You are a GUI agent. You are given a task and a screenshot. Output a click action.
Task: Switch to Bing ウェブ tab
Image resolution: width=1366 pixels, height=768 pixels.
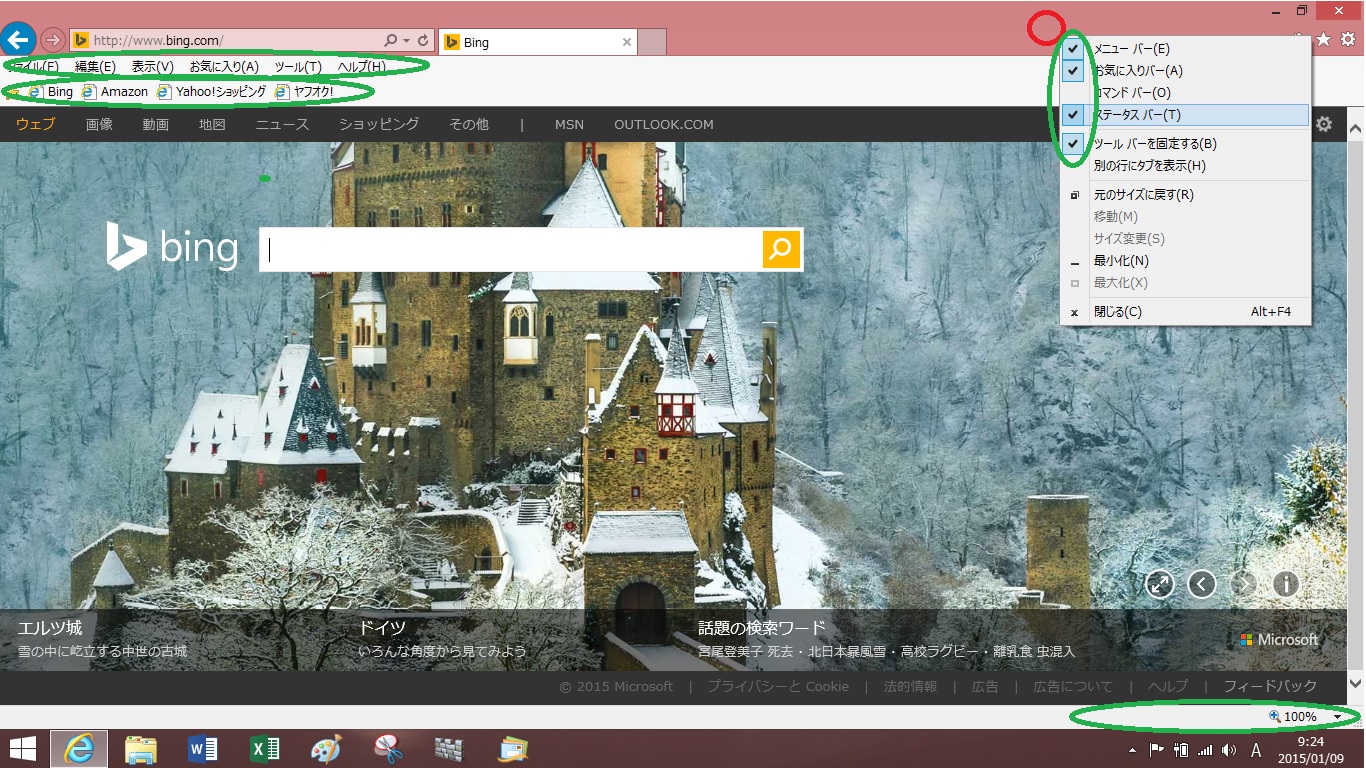[35, 124]
